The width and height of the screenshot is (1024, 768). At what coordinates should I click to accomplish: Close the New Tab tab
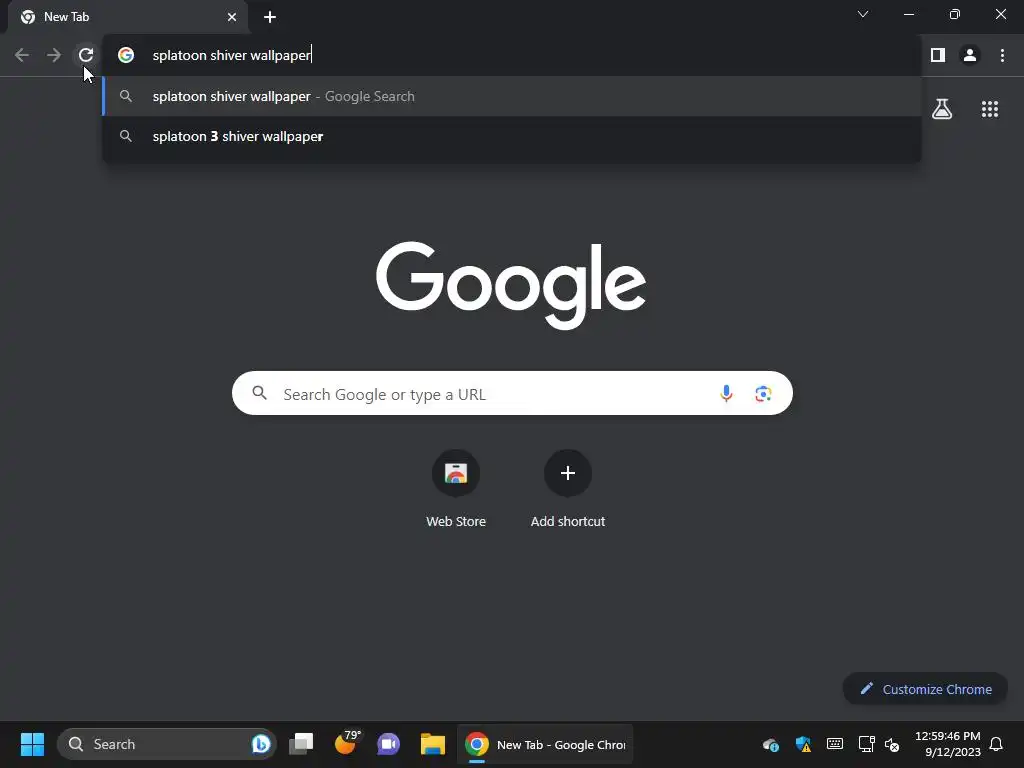coord(232,17)
